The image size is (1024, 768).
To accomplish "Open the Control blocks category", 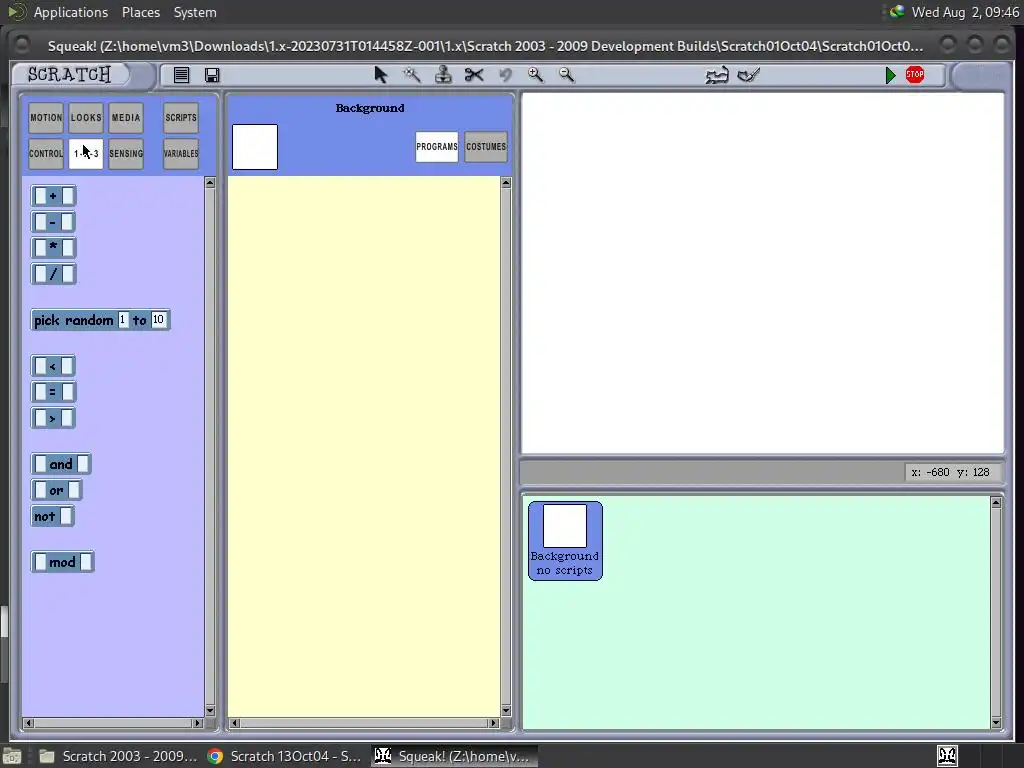I will point(46,153).
